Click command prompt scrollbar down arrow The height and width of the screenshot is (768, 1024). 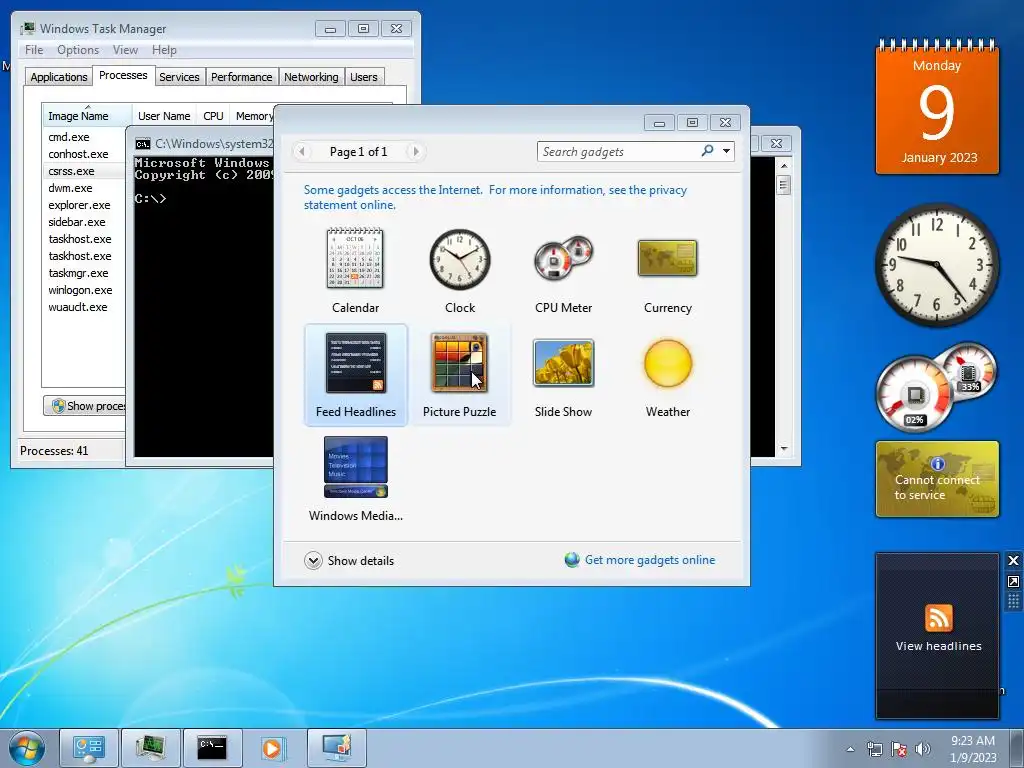[x=784, y=449]
